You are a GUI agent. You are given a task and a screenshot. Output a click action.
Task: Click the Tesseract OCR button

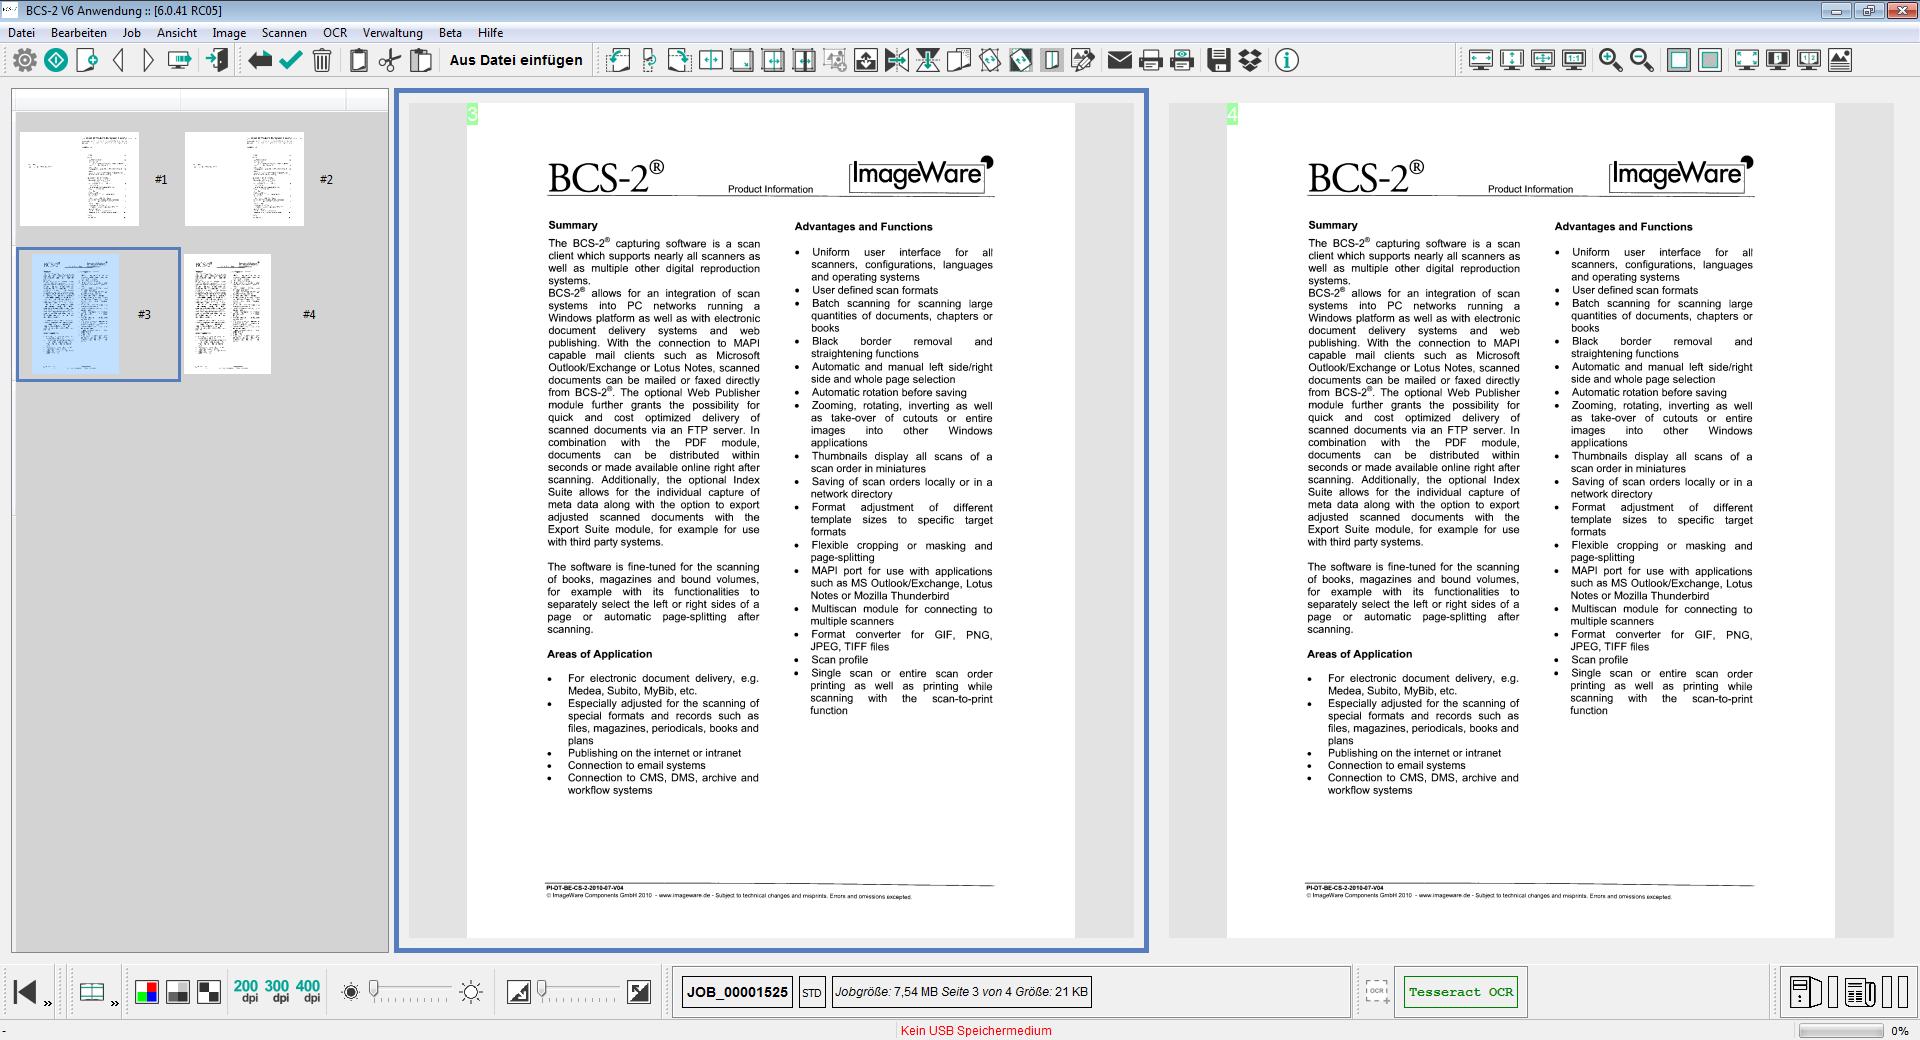pos(1461,992)
